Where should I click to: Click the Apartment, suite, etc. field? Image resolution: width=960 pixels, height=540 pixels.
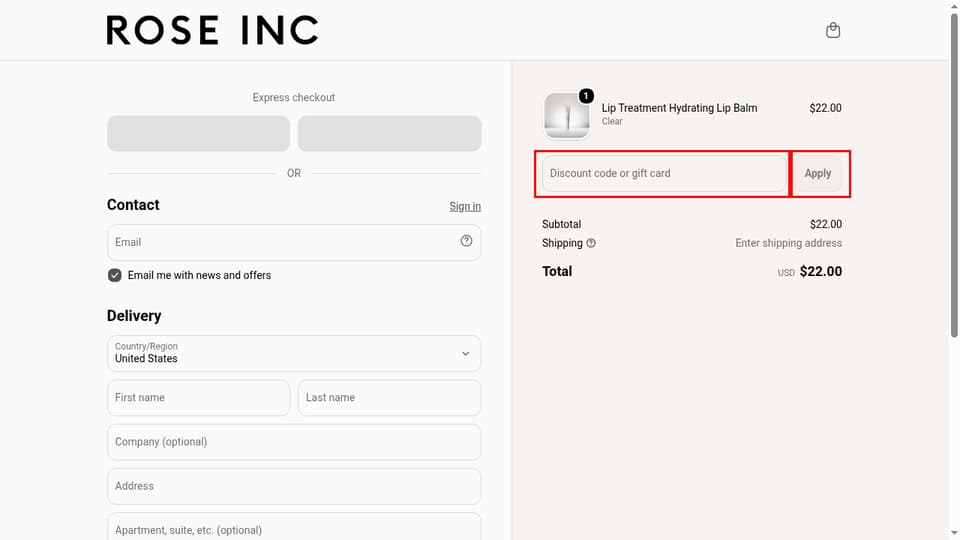pyautogui.click(x=294, y=527)
